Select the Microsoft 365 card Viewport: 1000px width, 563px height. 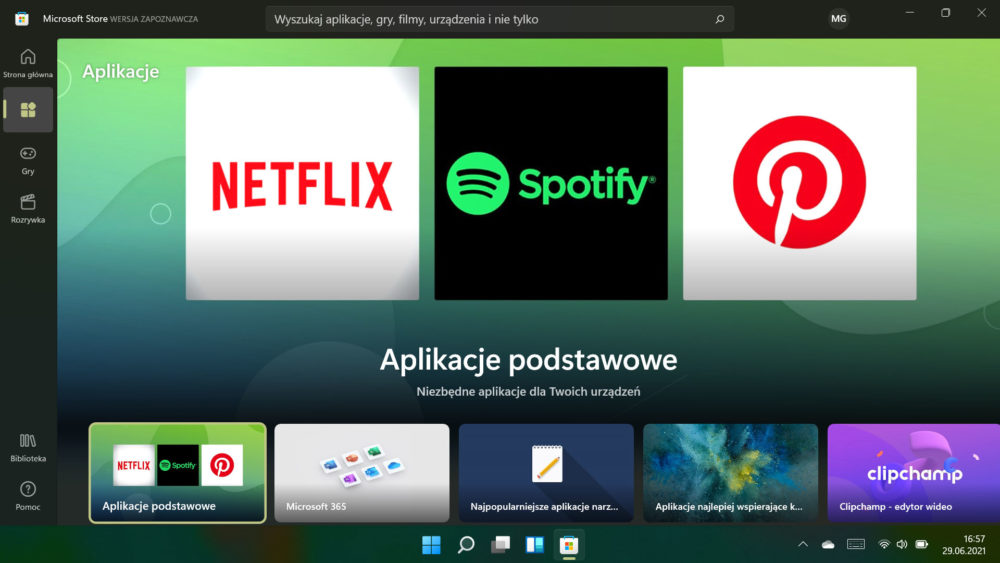pos(362,473)
